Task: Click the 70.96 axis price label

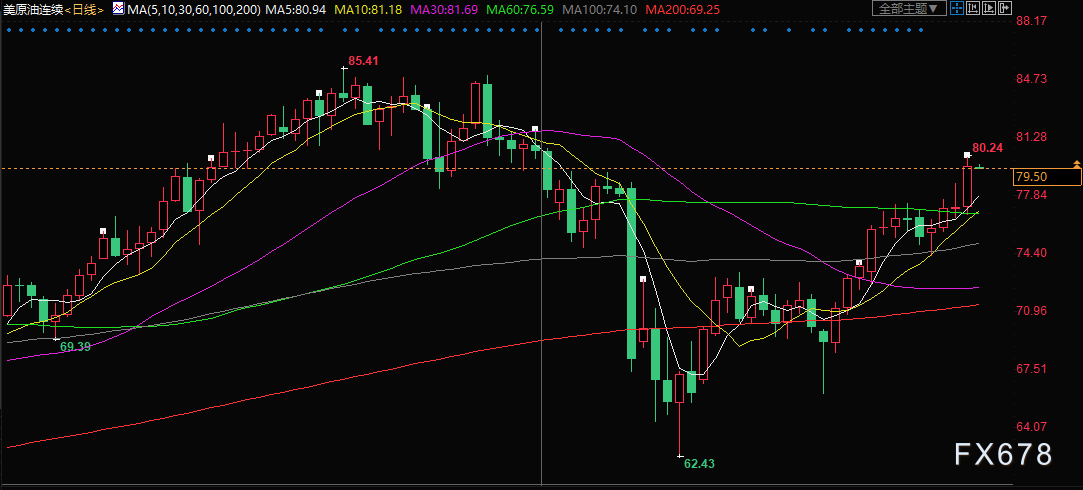Action: [x=1032, y=311]
